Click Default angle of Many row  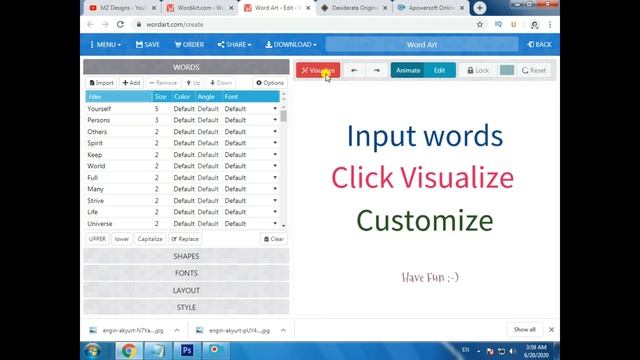208,189
